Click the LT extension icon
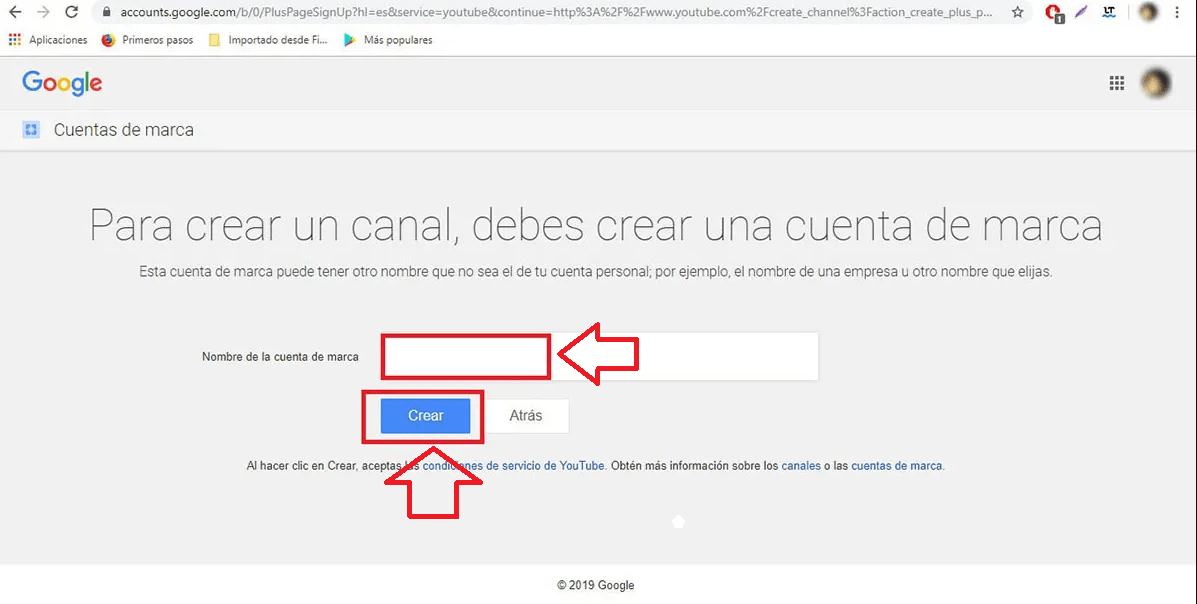The height and width of the screenshot is (604, 1197). click(1109, 12)
